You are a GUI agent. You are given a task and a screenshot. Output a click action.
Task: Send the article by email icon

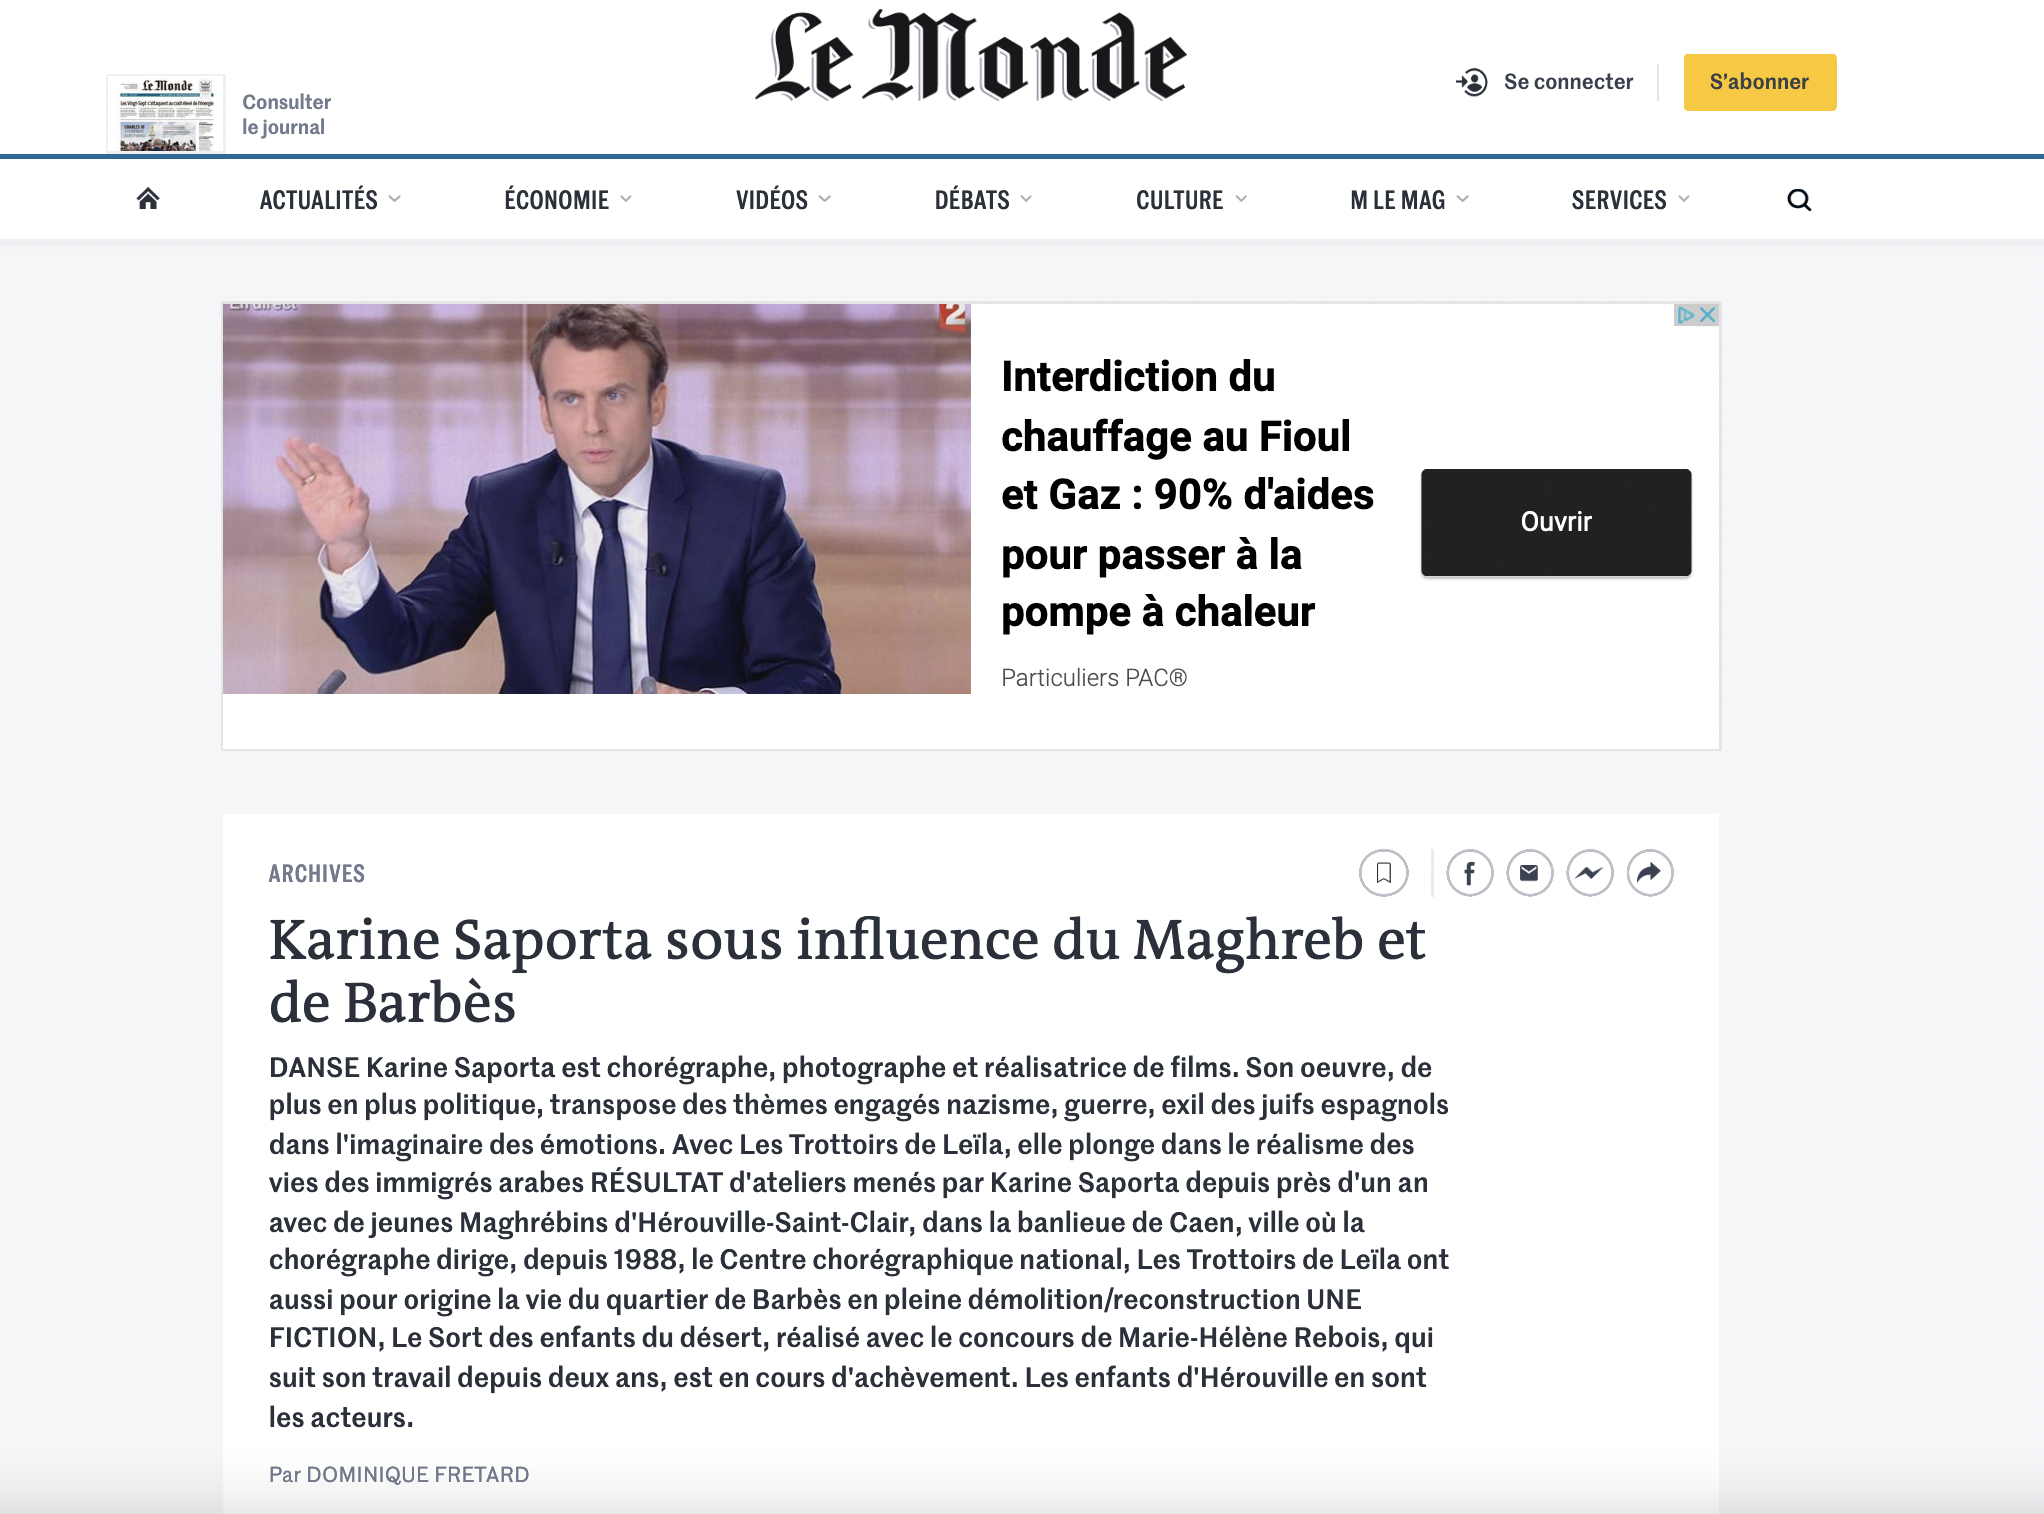(x=1530, y=873)
